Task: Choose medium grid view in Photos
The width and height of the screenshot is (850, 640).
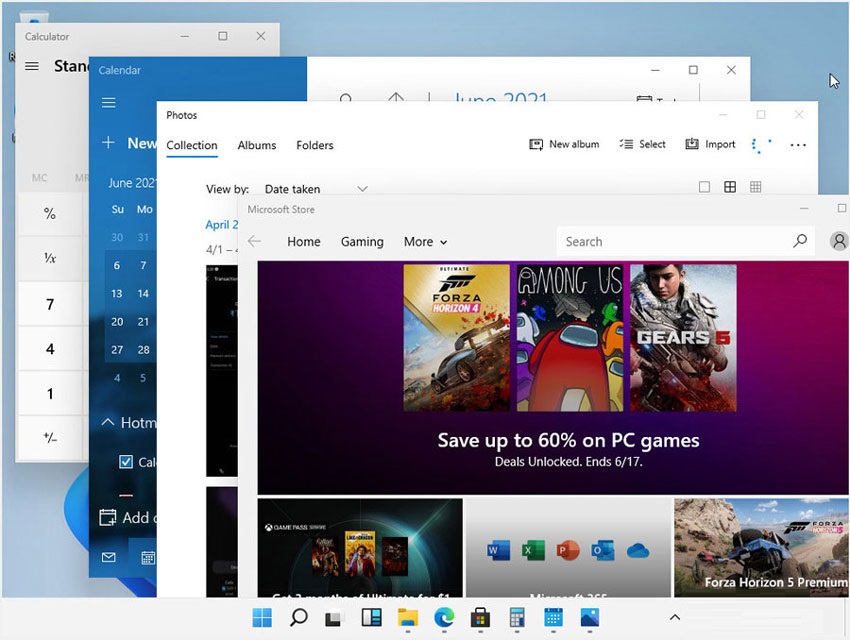Action: click(x=730, y=187)
